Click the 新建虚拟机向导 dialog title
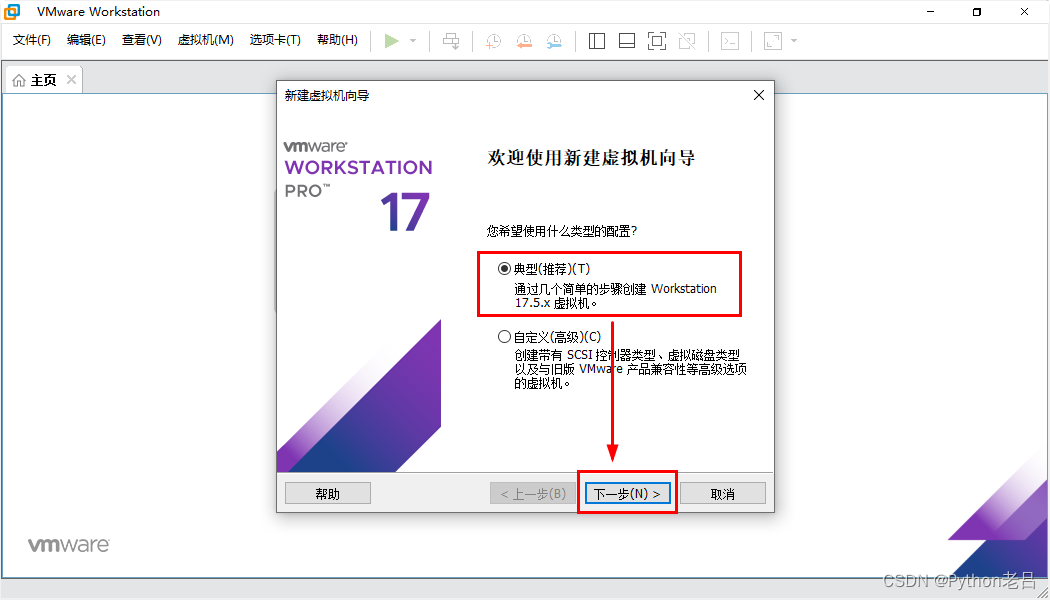Screen dimensions: 1050x600 coord(327,96)
